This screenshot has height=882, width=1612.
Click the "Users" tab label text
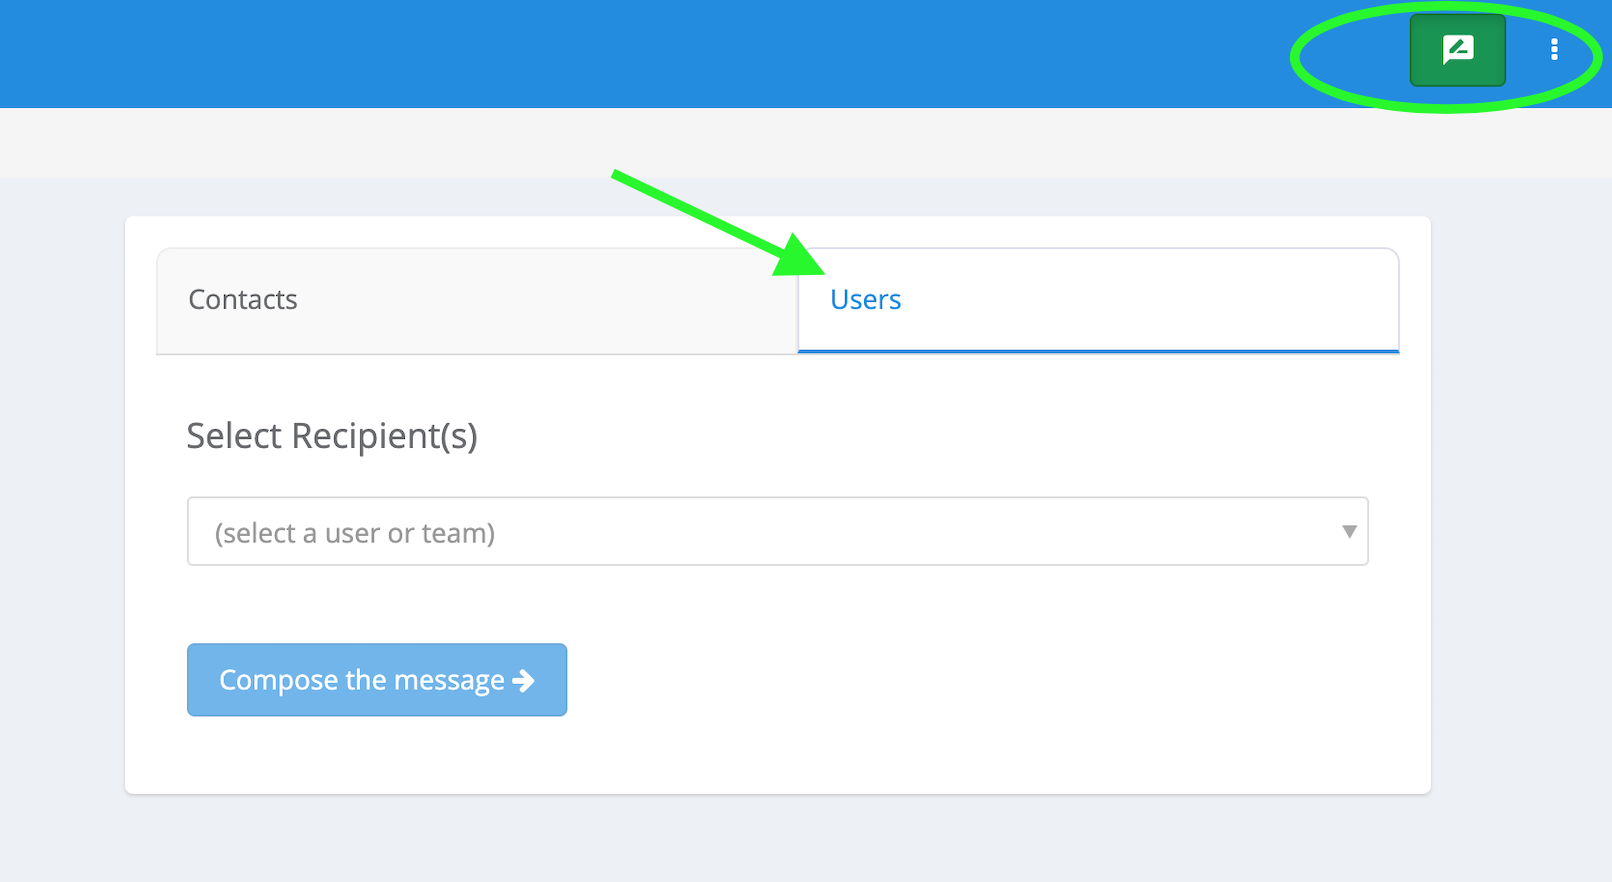865,300
